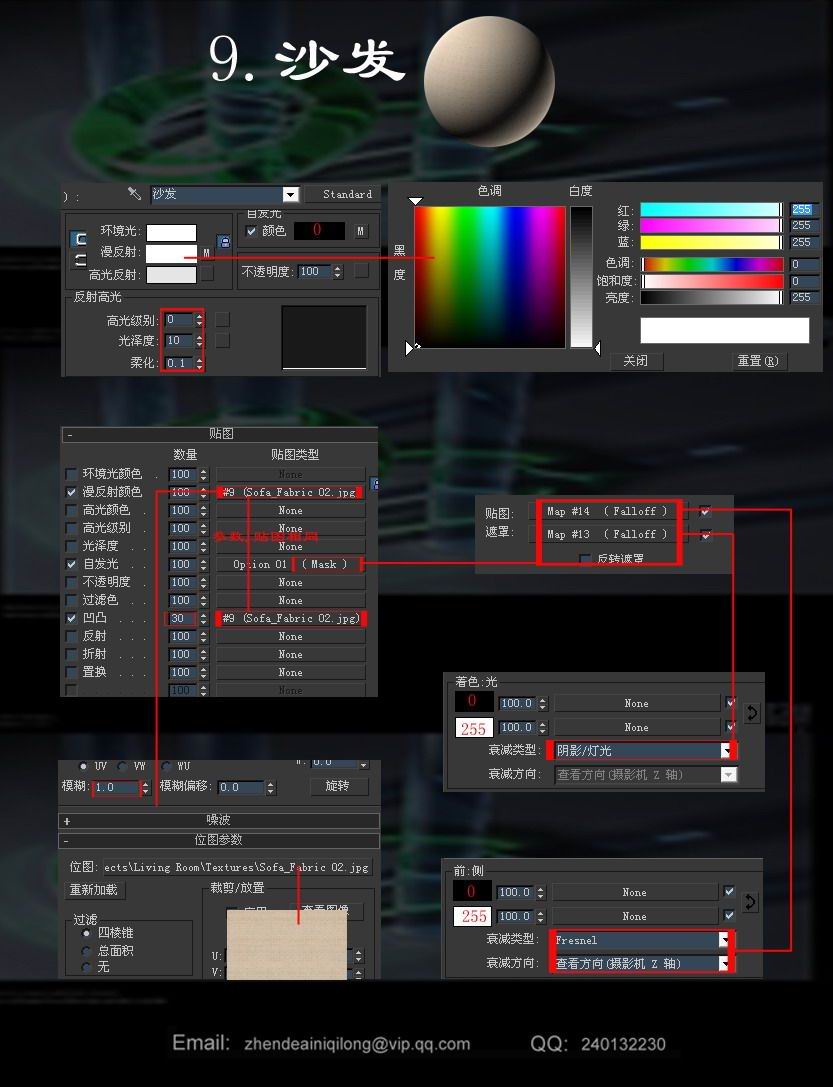The width and height of the screenshot is (833, 1087).
Task: Click the ambient-diffuse lock icon
Action: [224, 242]
